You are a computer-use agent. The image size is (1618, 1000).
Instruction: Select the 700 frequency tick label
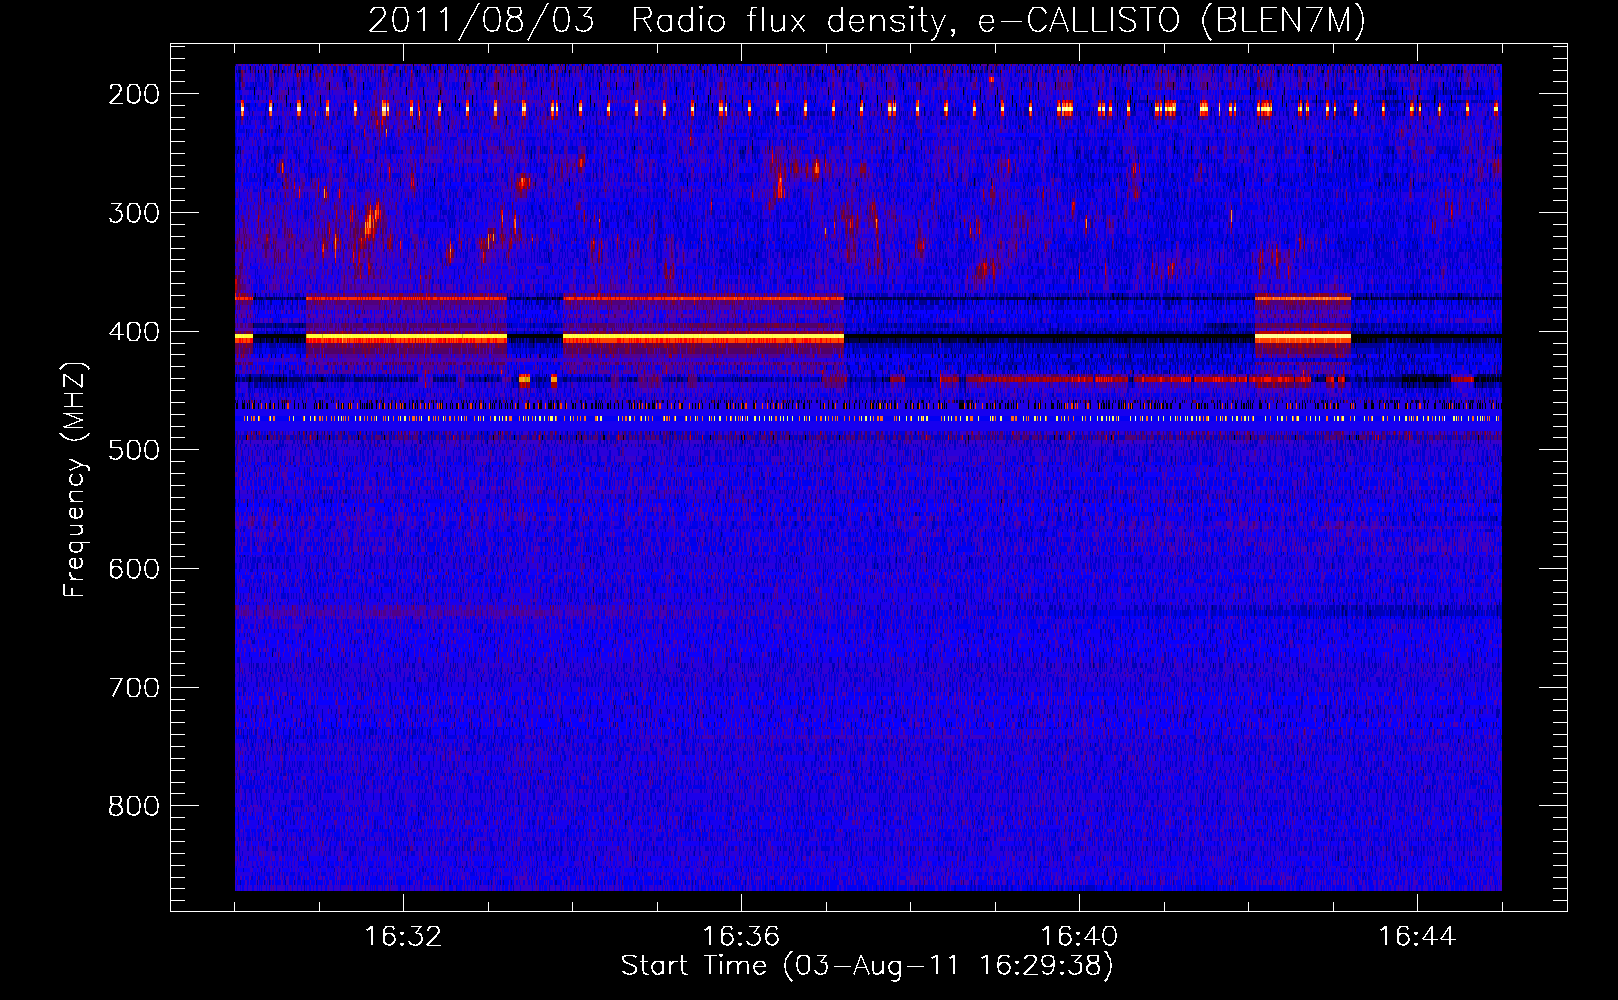pyautogui.click(x=134, y=688)
